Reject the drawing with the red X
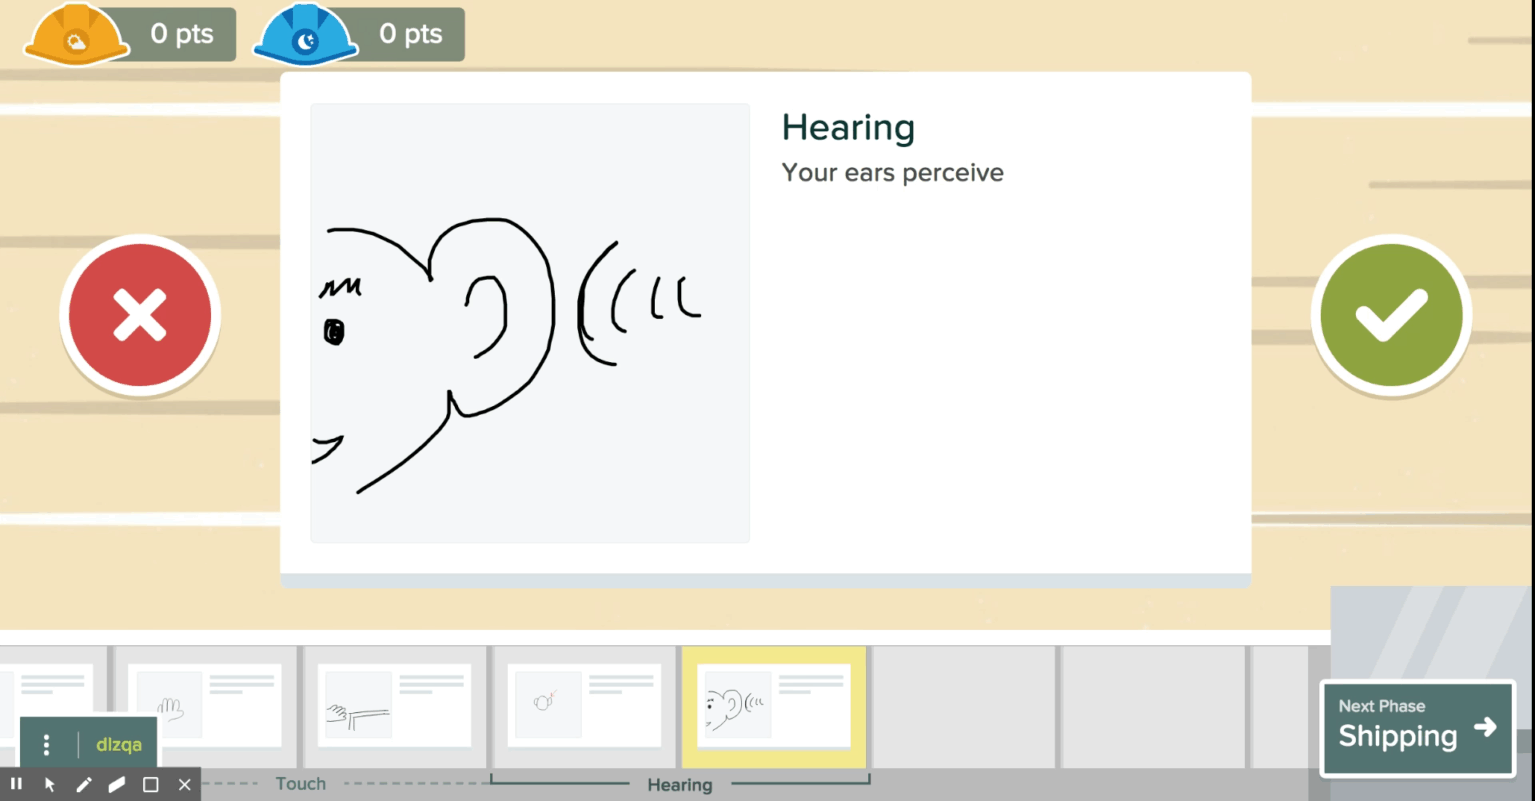1535x801 pixels. tap(140, 316)
